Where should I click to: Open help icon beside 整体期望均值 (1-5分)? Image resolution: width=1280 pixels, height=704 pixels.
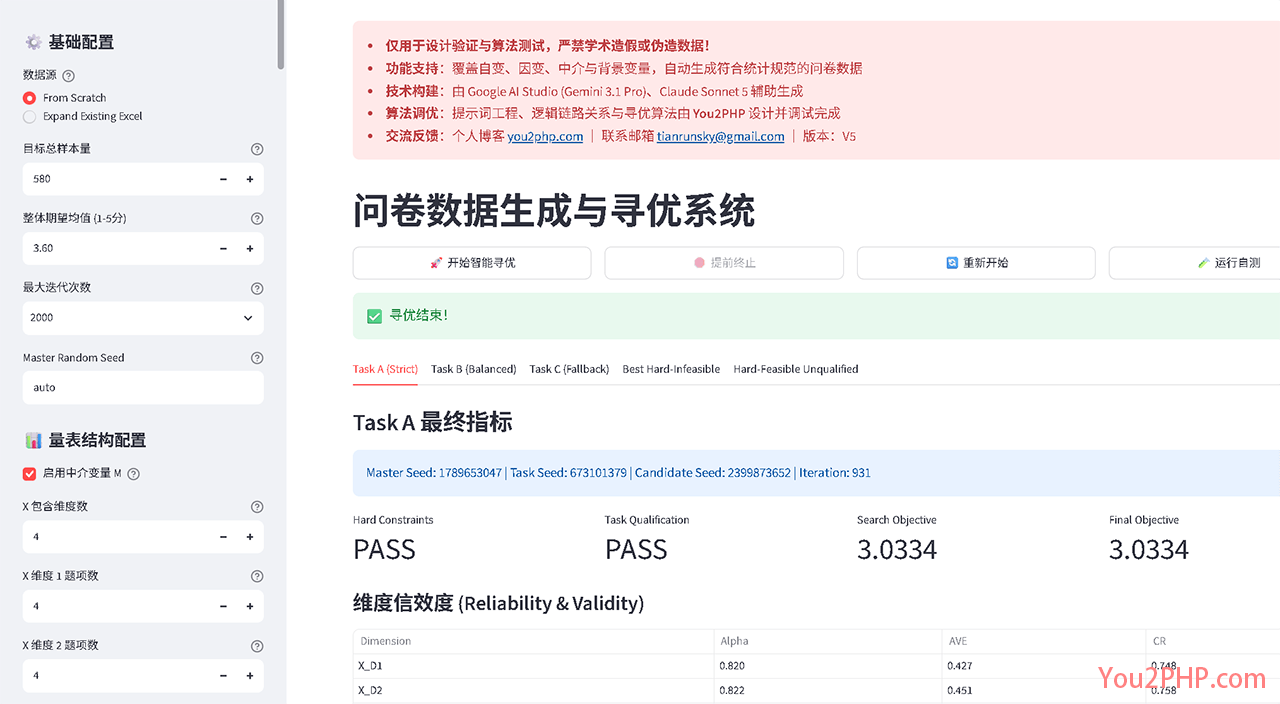click(257, 219)
